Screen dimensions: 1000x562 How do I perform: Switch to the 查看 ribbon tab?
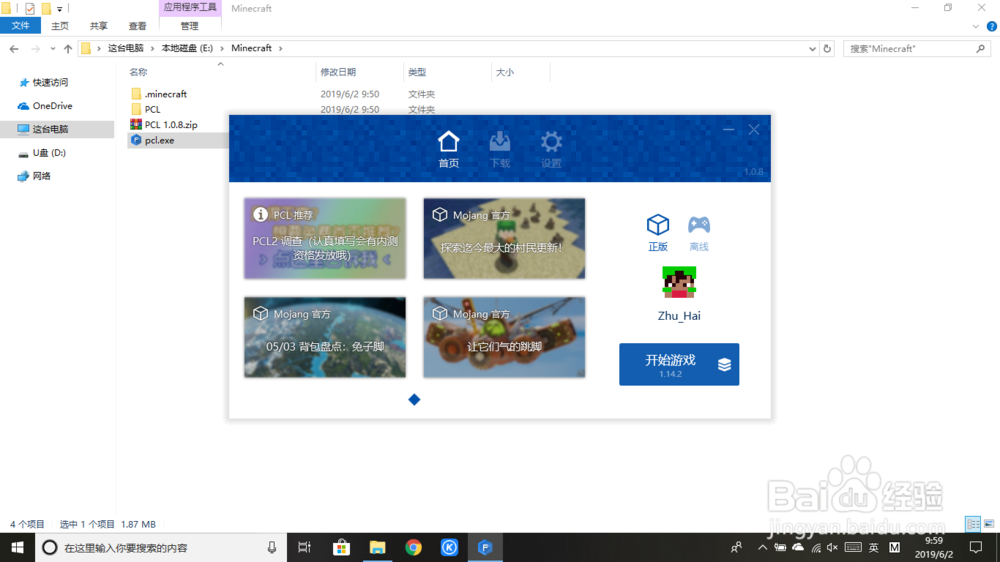point(137,26)
